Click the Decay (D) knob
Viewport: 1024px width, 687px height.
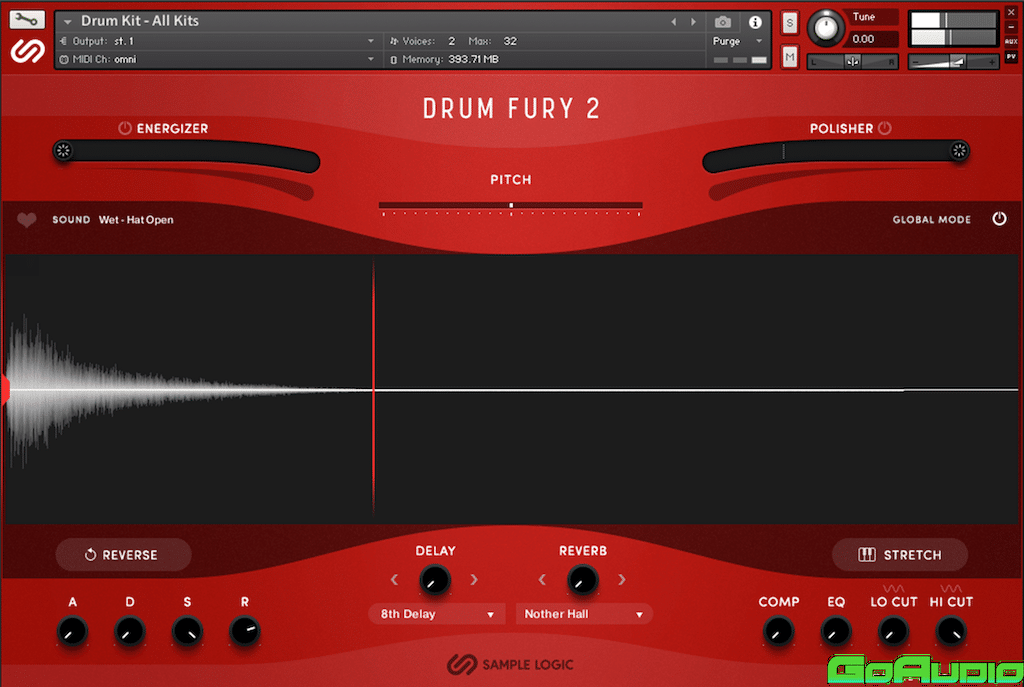click(x=129, y=631)
